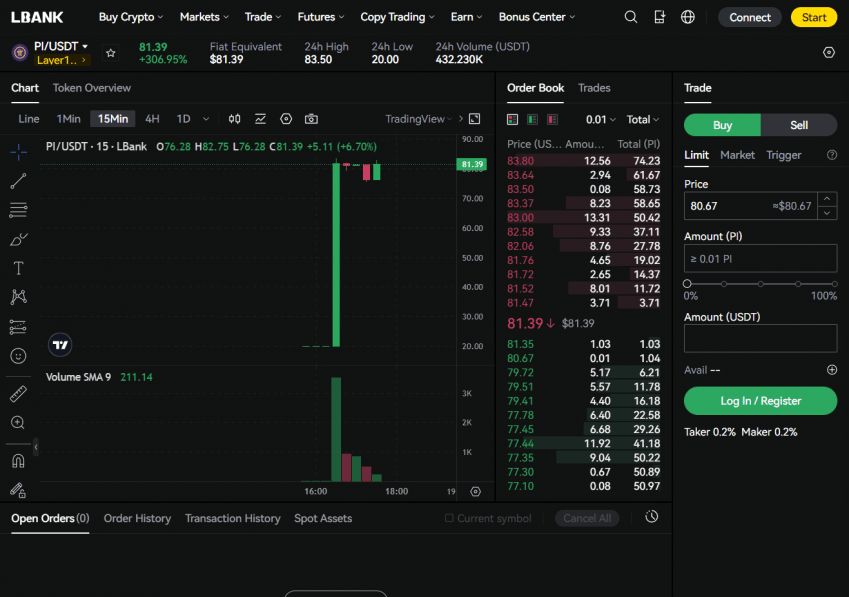Go to LBANK home logo
849x597 pixels.
point(37,17)
